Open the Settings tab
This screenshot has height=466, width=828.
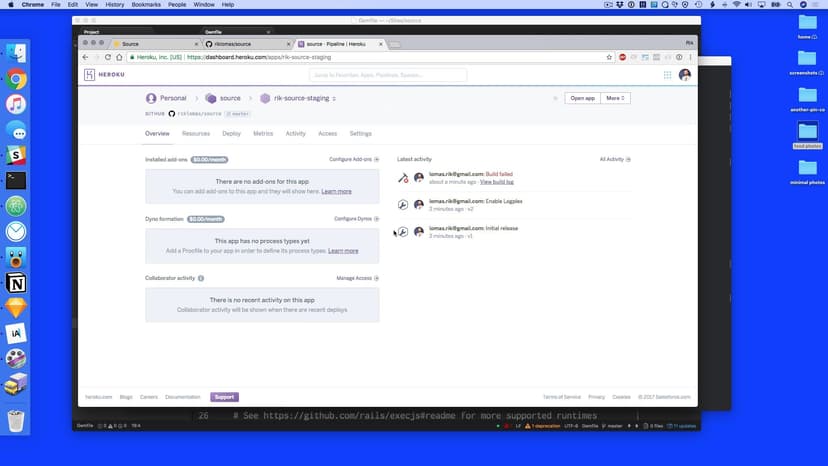pos(360,133)
